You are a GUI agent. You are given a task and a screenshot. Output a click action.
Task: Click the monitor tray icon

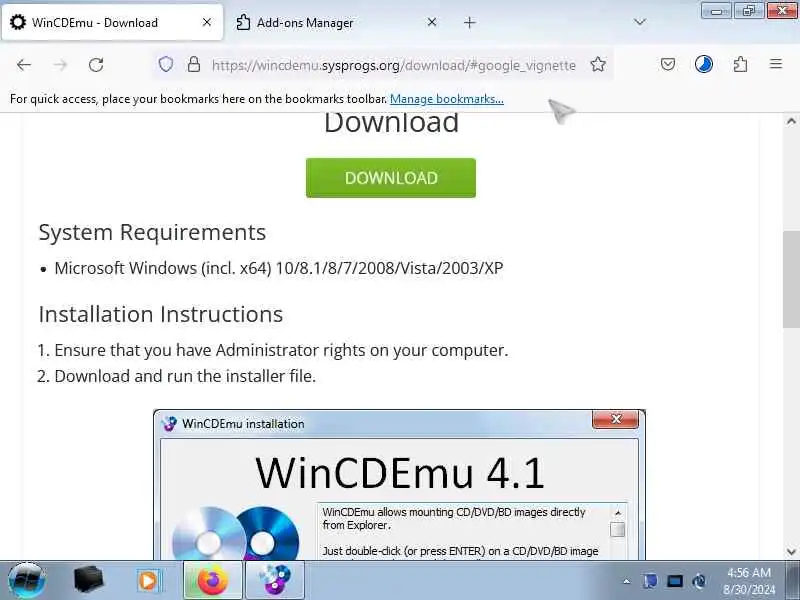[x=674, y=581]
